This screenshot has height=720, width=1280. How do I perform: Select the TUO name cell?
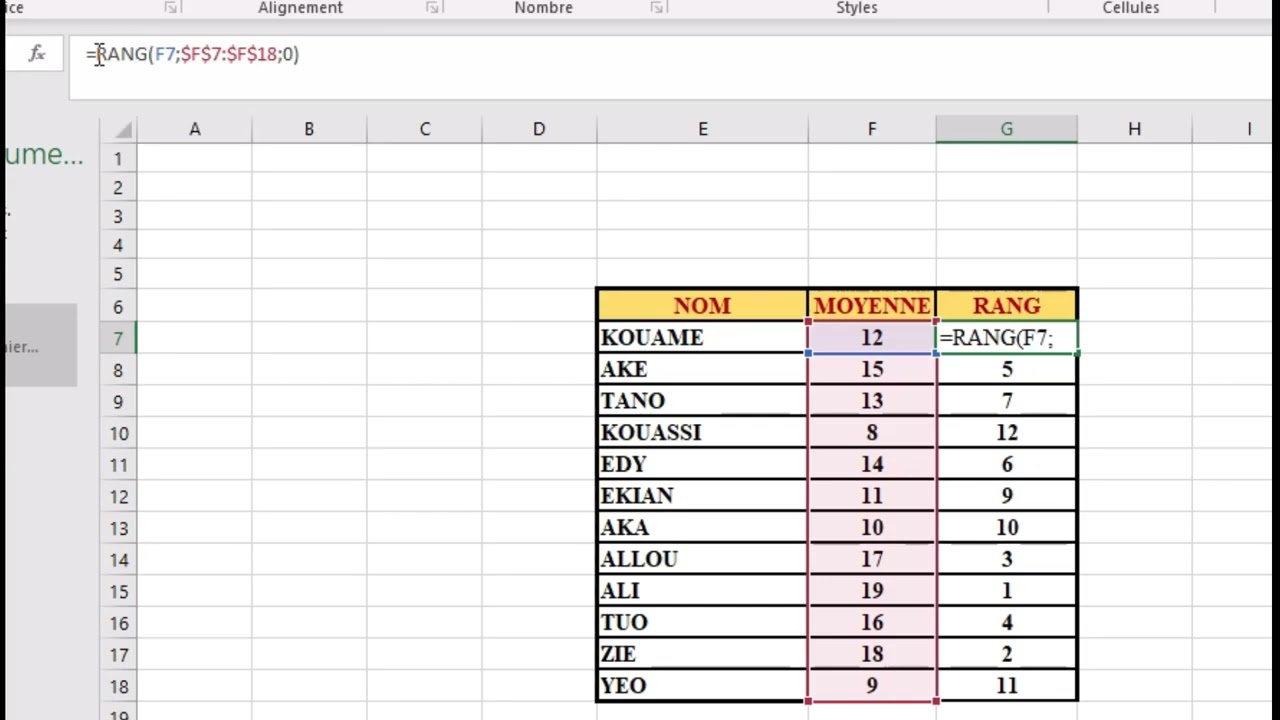(x=702, y=623)
